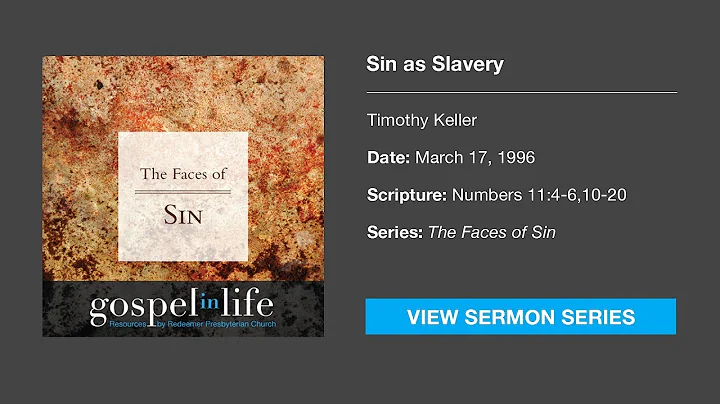Screen dimensions: 720x404
Task: Click the "Sin as Slavery" sermon title
Action: click(x=434, y=65)
